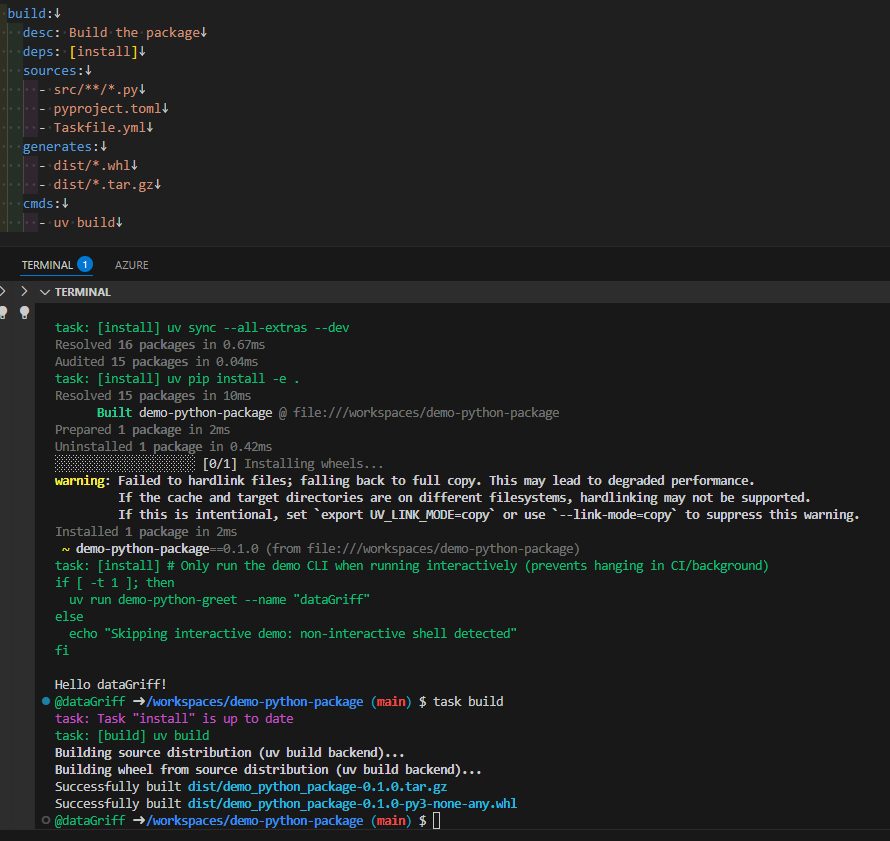Viewport: 890px width, 841px height.
Task: Click 'desc: Build the package' line
Action: pos(111,33)
